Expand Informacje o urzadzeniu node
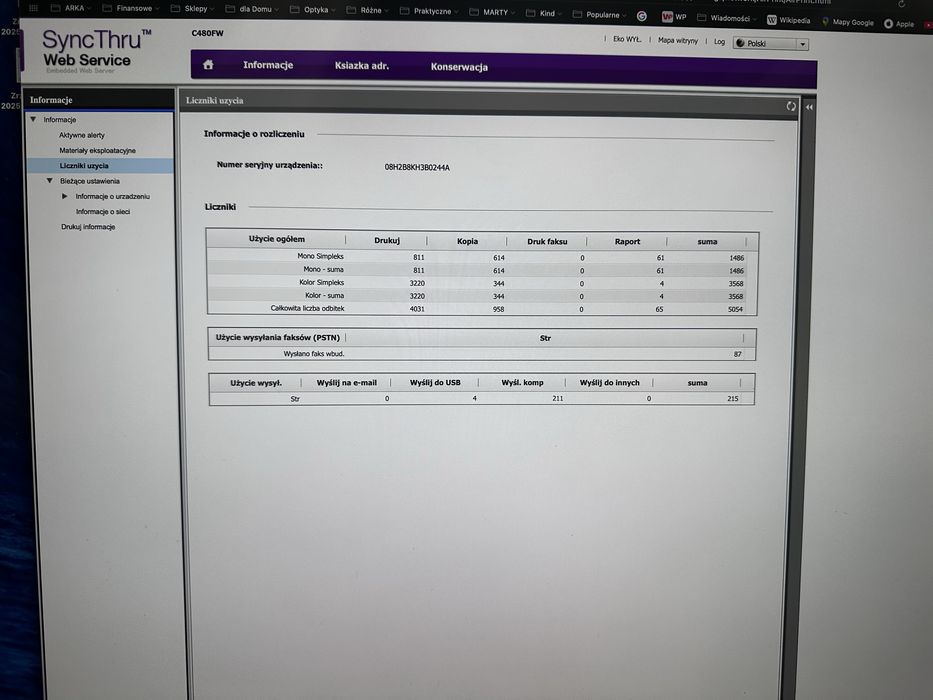The image size is (933, 700). coord(64,196)
